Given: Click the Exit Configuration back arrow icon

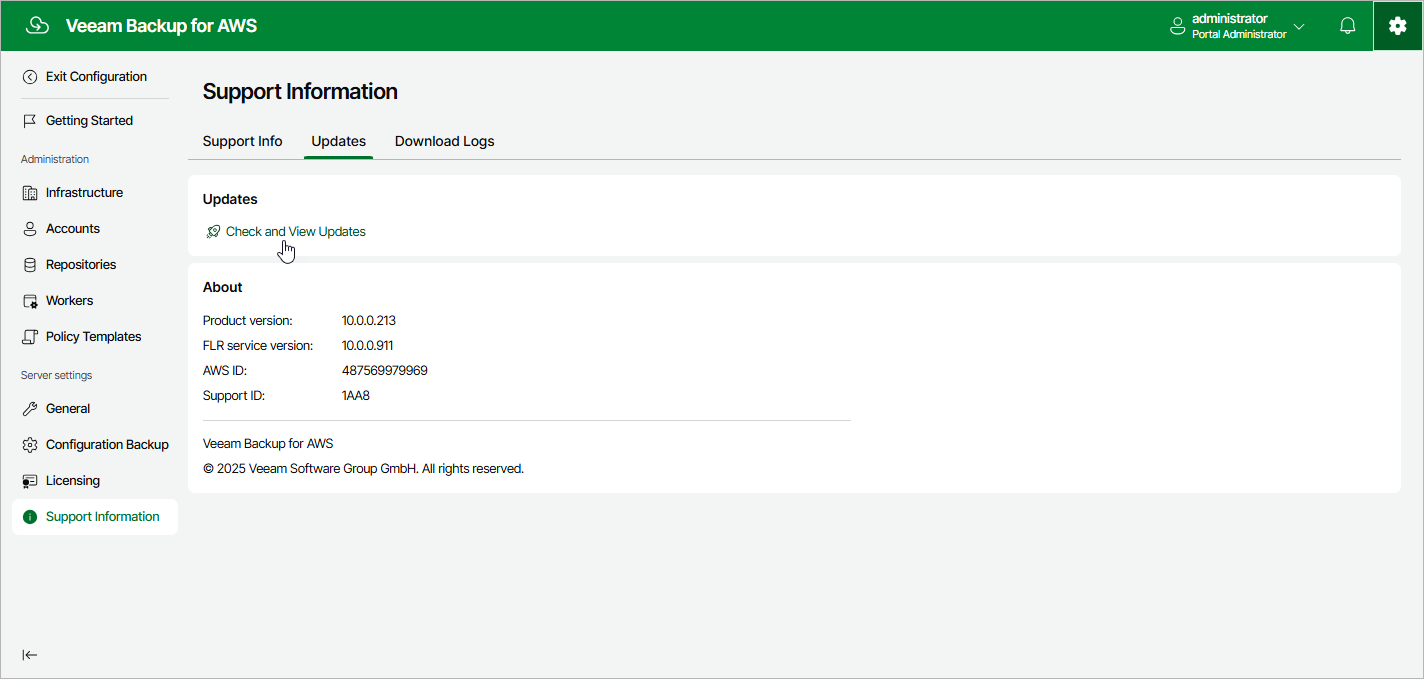Looking at the screenshot, I should 30,77.
